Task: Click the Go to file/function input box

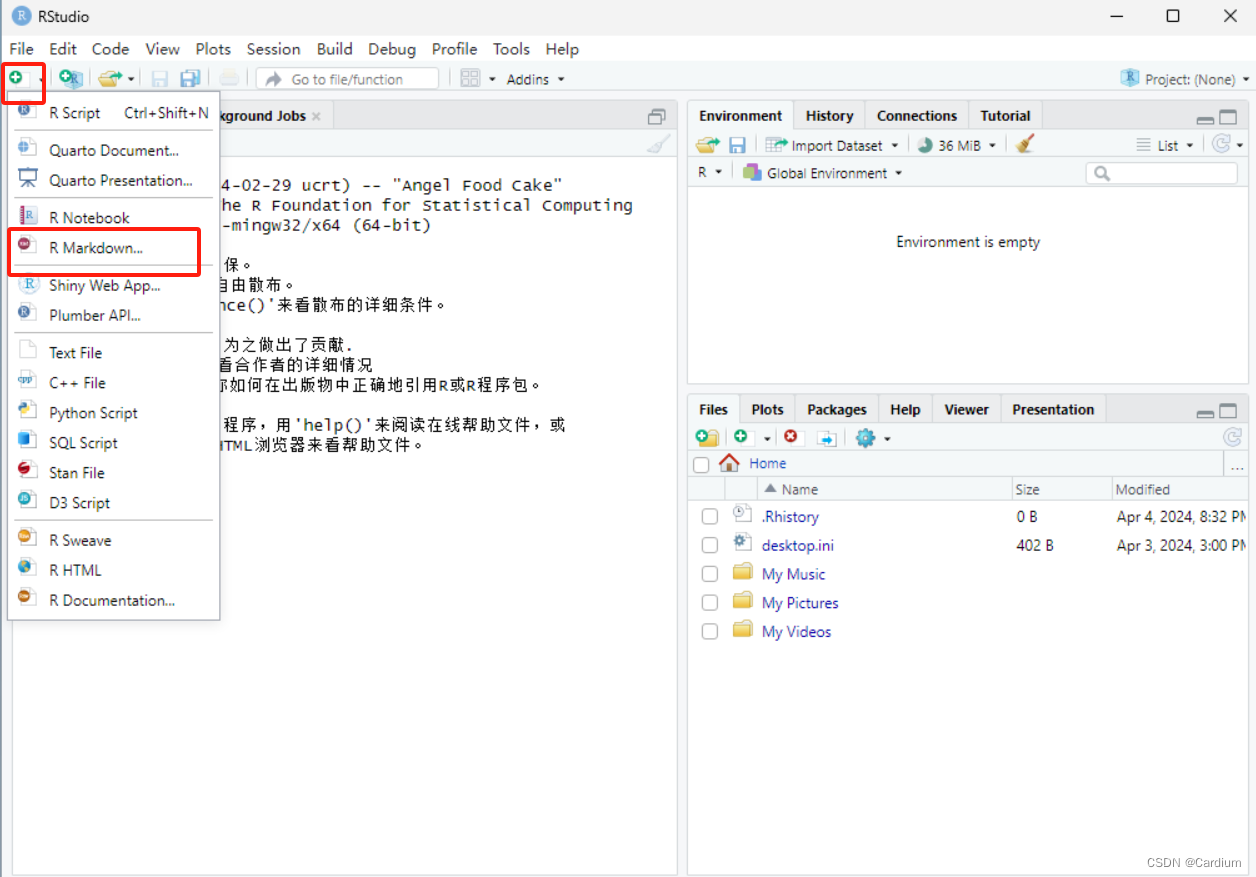Action: click(x=347, y=79)
